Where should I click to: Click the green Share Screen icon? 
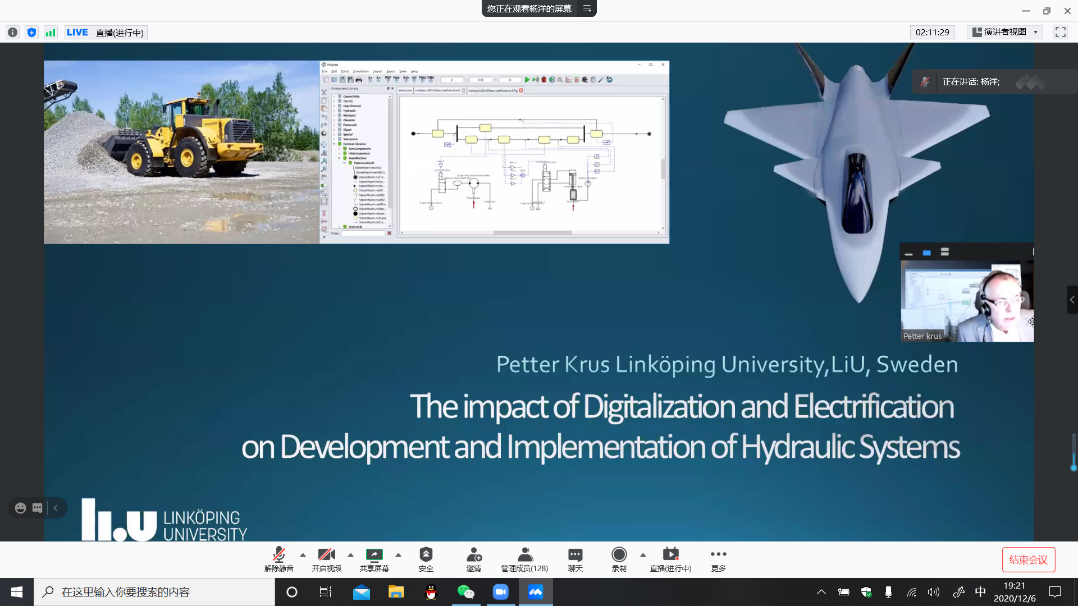tap(375, 556)
